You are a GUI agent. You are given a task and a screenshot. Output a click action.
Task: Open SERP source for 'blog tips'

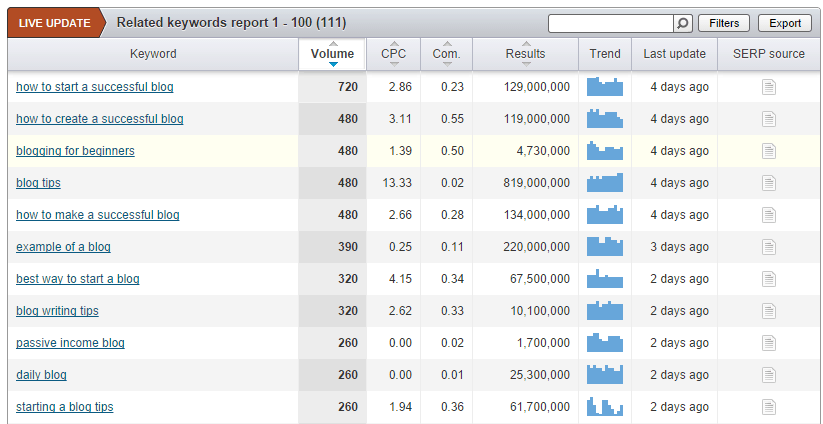click(768, 183)
